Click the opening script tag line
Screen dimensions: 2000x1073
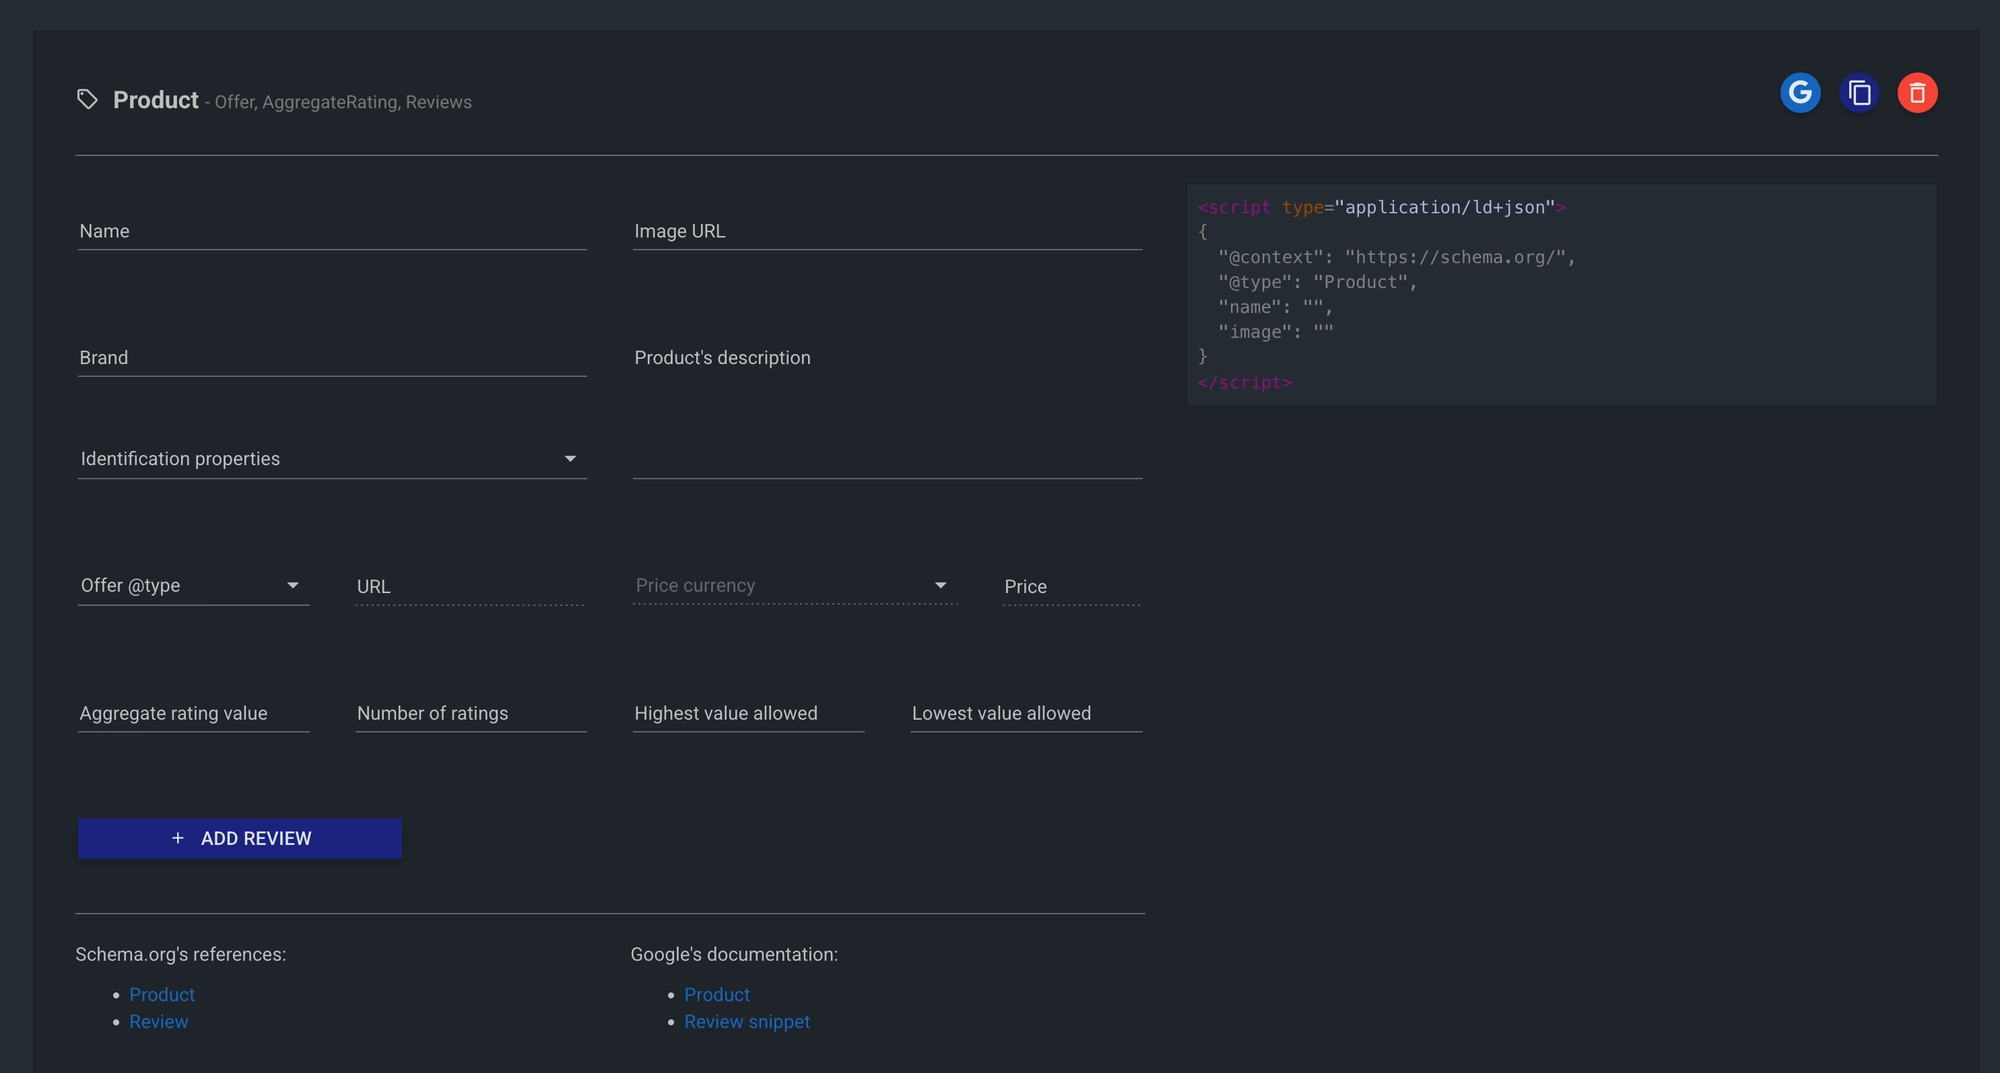click(1382, 207)
